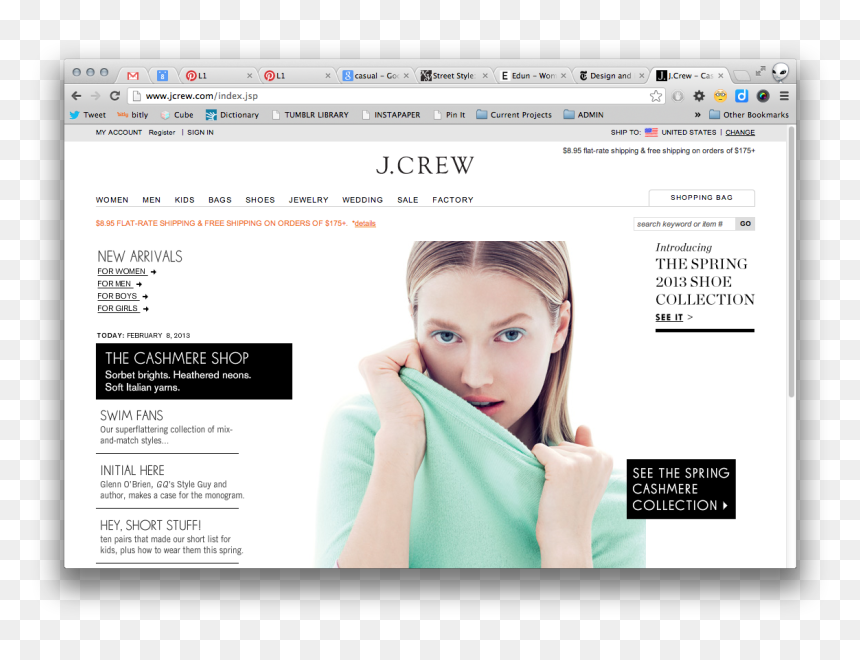Click the bitly bookmark
This screenshot has height=660, width=860.
click(133, 115)
